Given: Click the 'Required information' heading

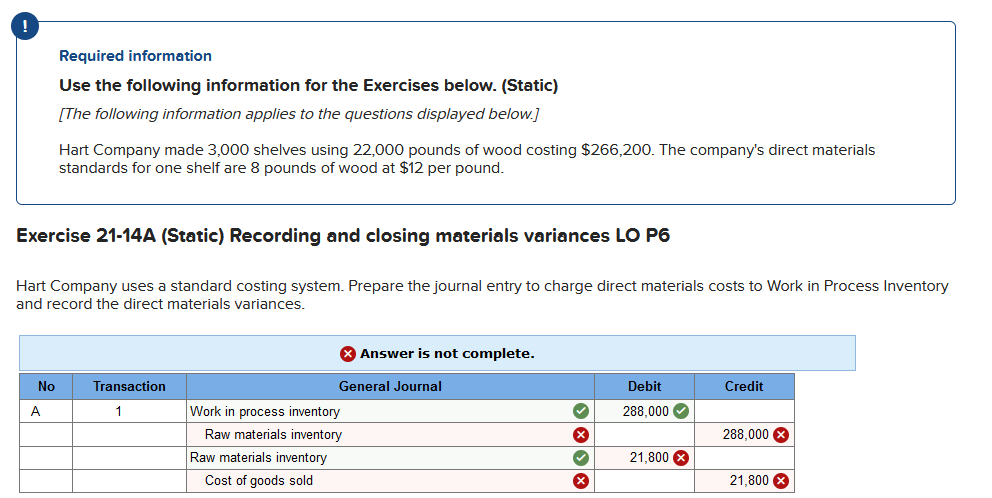Looking at the screenshot, I should pos(135,56).
